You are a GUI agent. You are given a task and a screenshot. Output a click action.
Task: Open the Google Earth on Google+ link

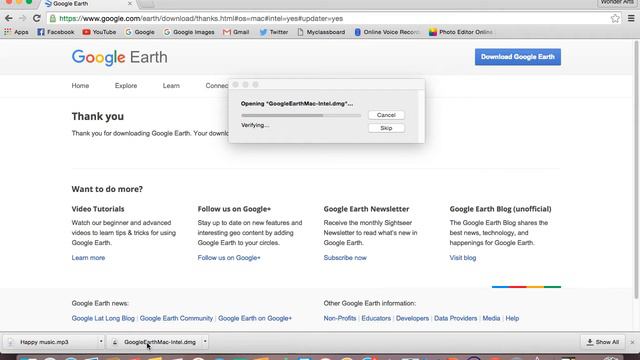click(255, 318)
